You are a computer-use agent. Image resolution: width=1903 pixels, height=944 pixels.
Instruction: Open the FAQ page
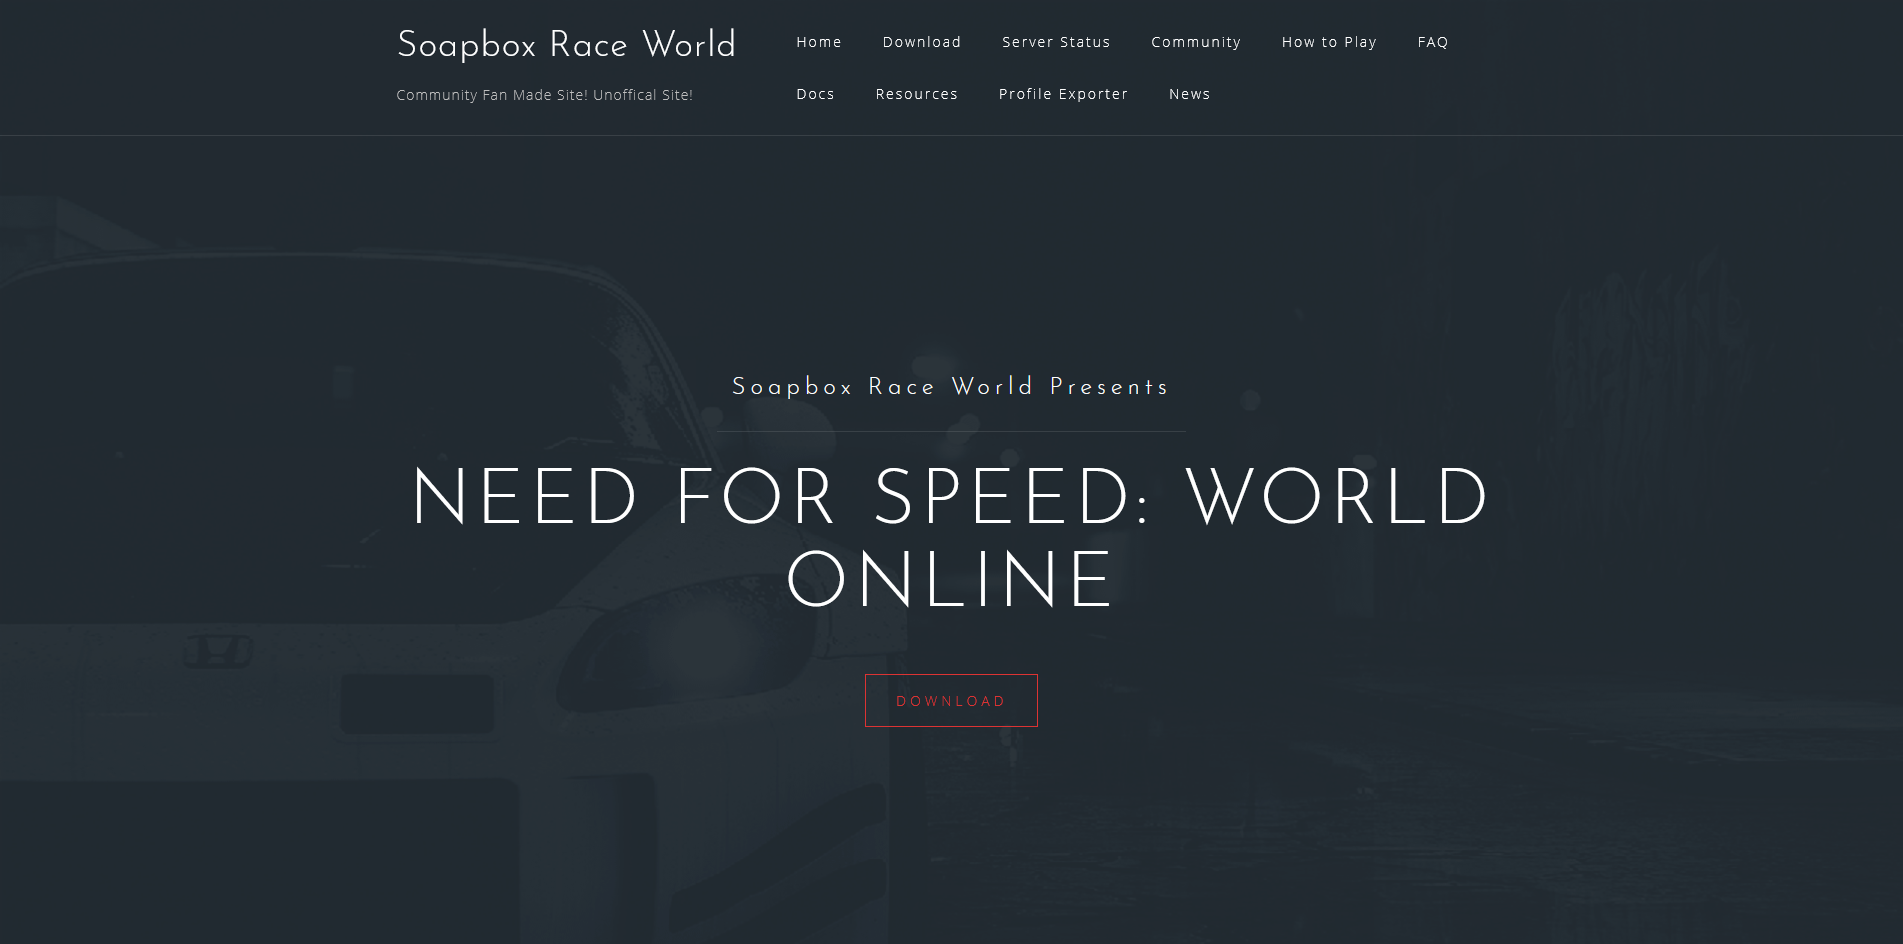pos(1432,42)
